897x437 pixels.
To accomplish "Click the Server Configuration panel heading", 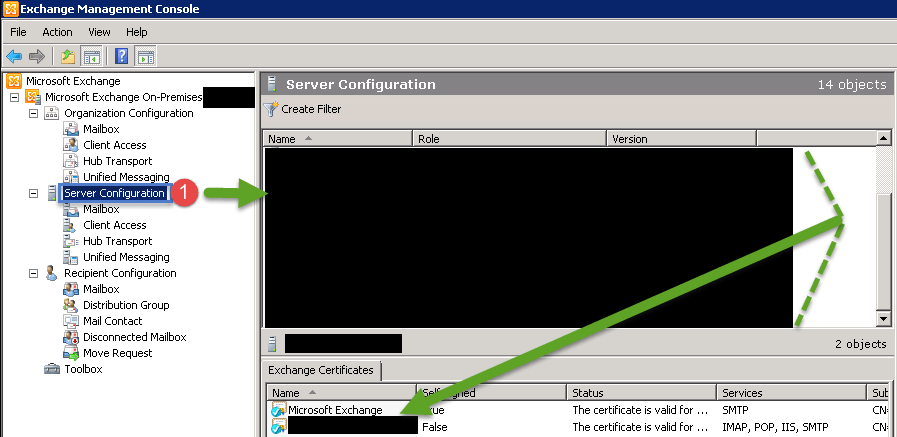I will [360, 85].
